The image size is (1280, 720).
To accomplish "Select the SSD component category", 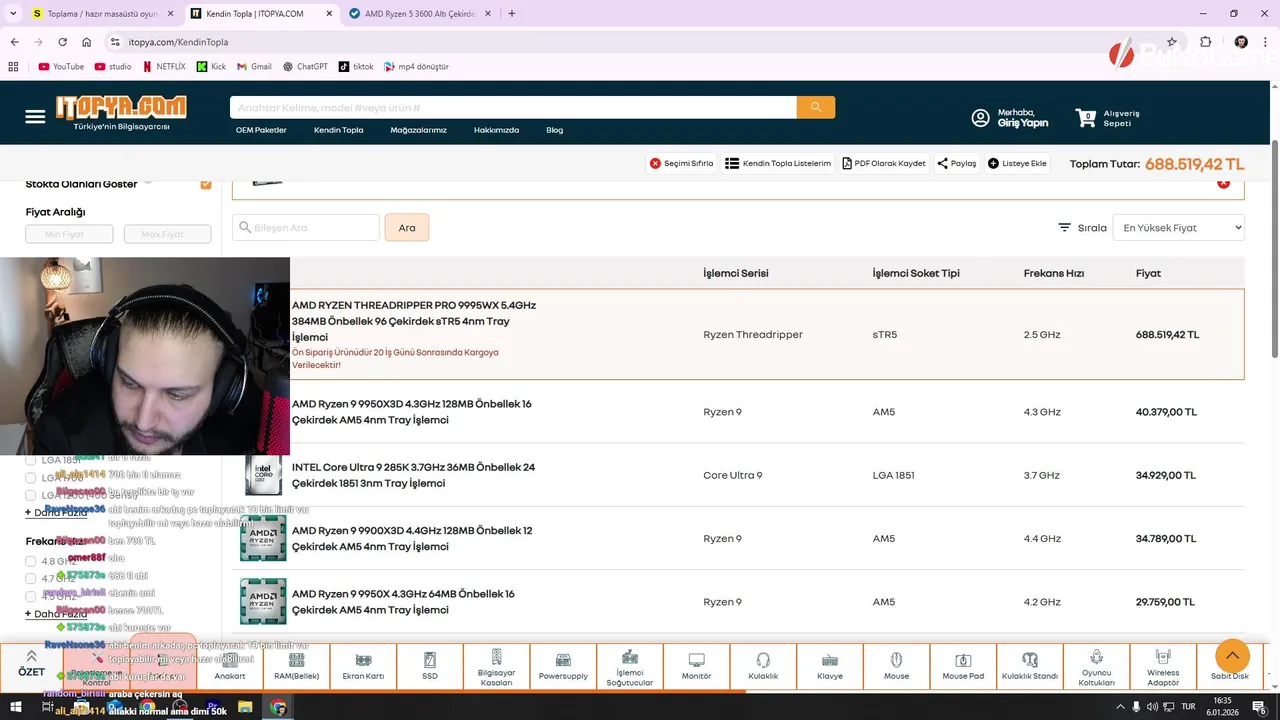I will [430, 667].
